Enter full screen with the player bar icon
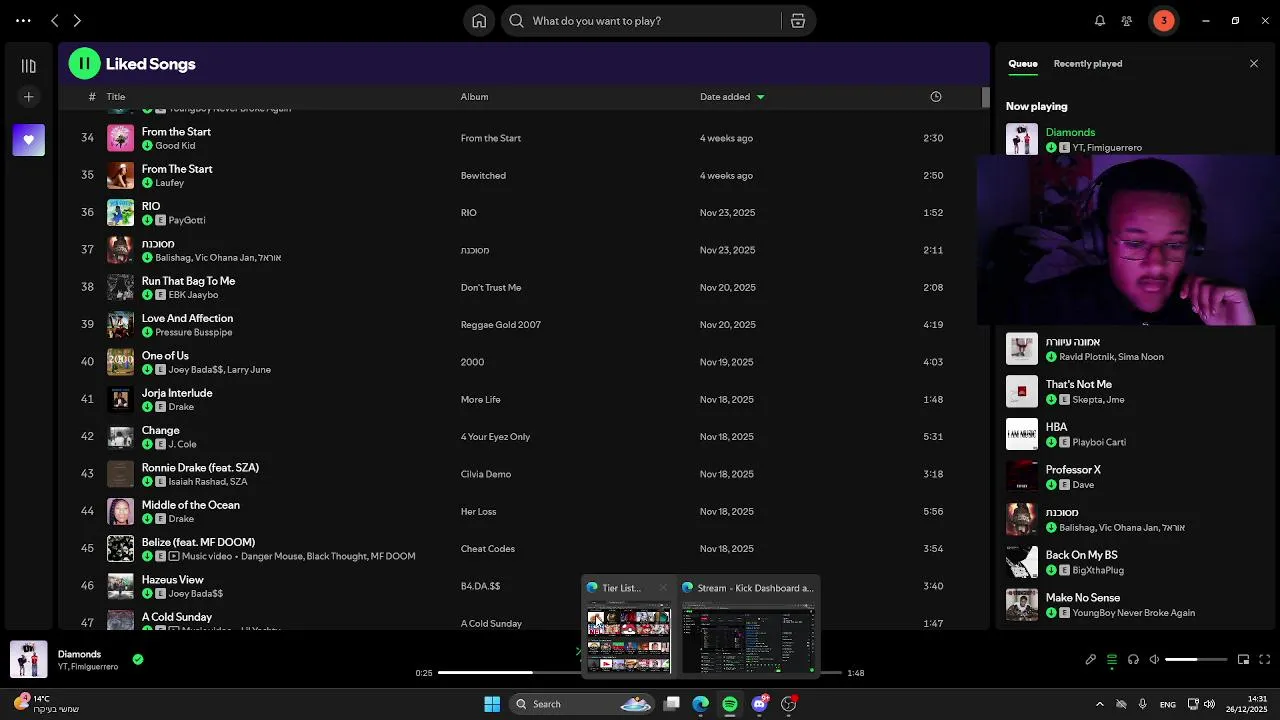The width and height of the screenshot is (1280, 720). click(1264, 660)
